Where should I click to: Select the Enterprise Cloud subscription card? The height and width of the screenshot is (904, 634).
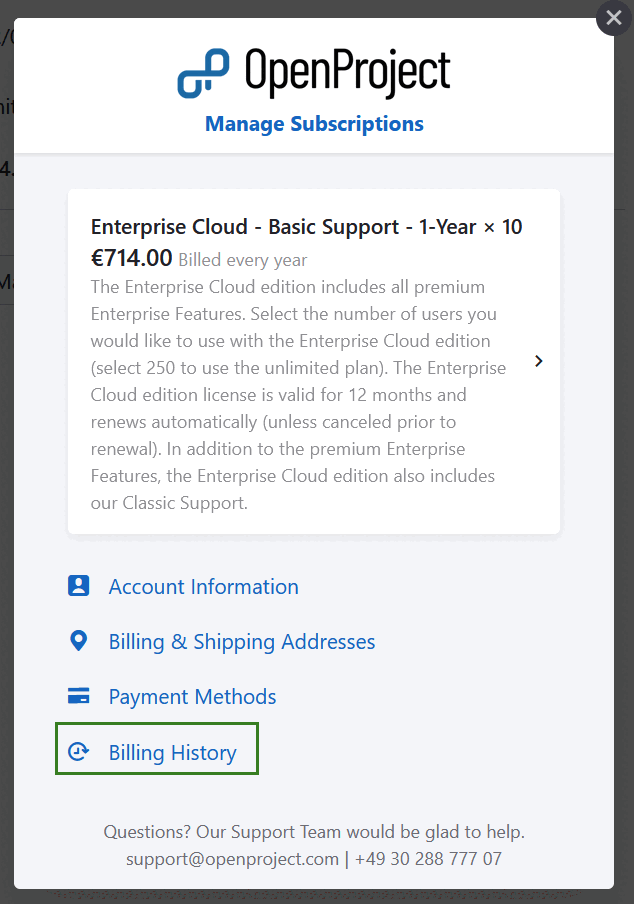pyautogui.click(x=300, y=361)
